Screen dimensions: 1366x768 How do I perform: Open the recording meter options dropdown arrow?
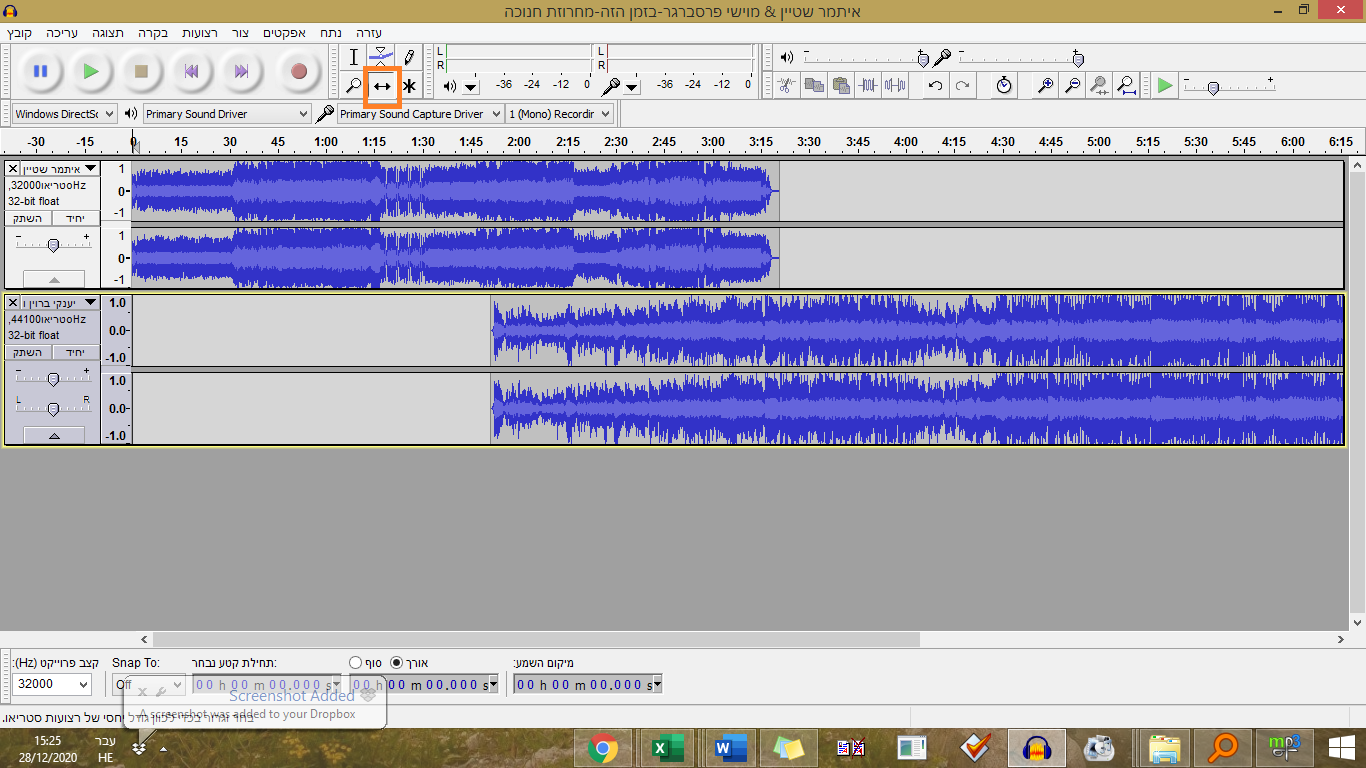[632, 87]
